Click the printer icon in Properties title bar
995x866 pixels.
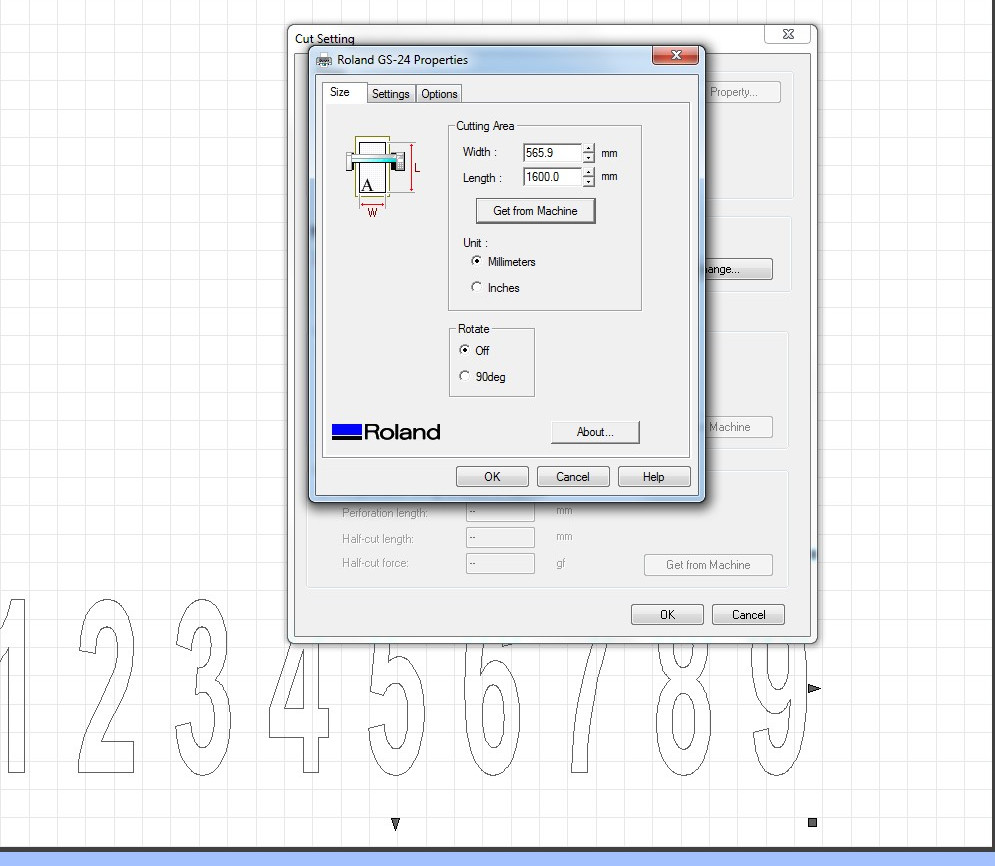click(324, 60)
